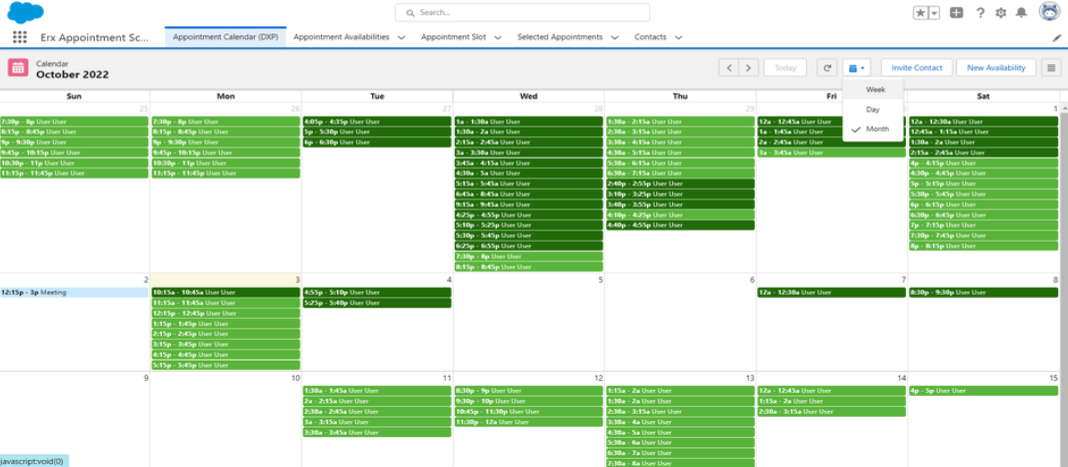Expand the Appointment Availabilities tab chevron

pyautogui.click(x=401, y=38)
